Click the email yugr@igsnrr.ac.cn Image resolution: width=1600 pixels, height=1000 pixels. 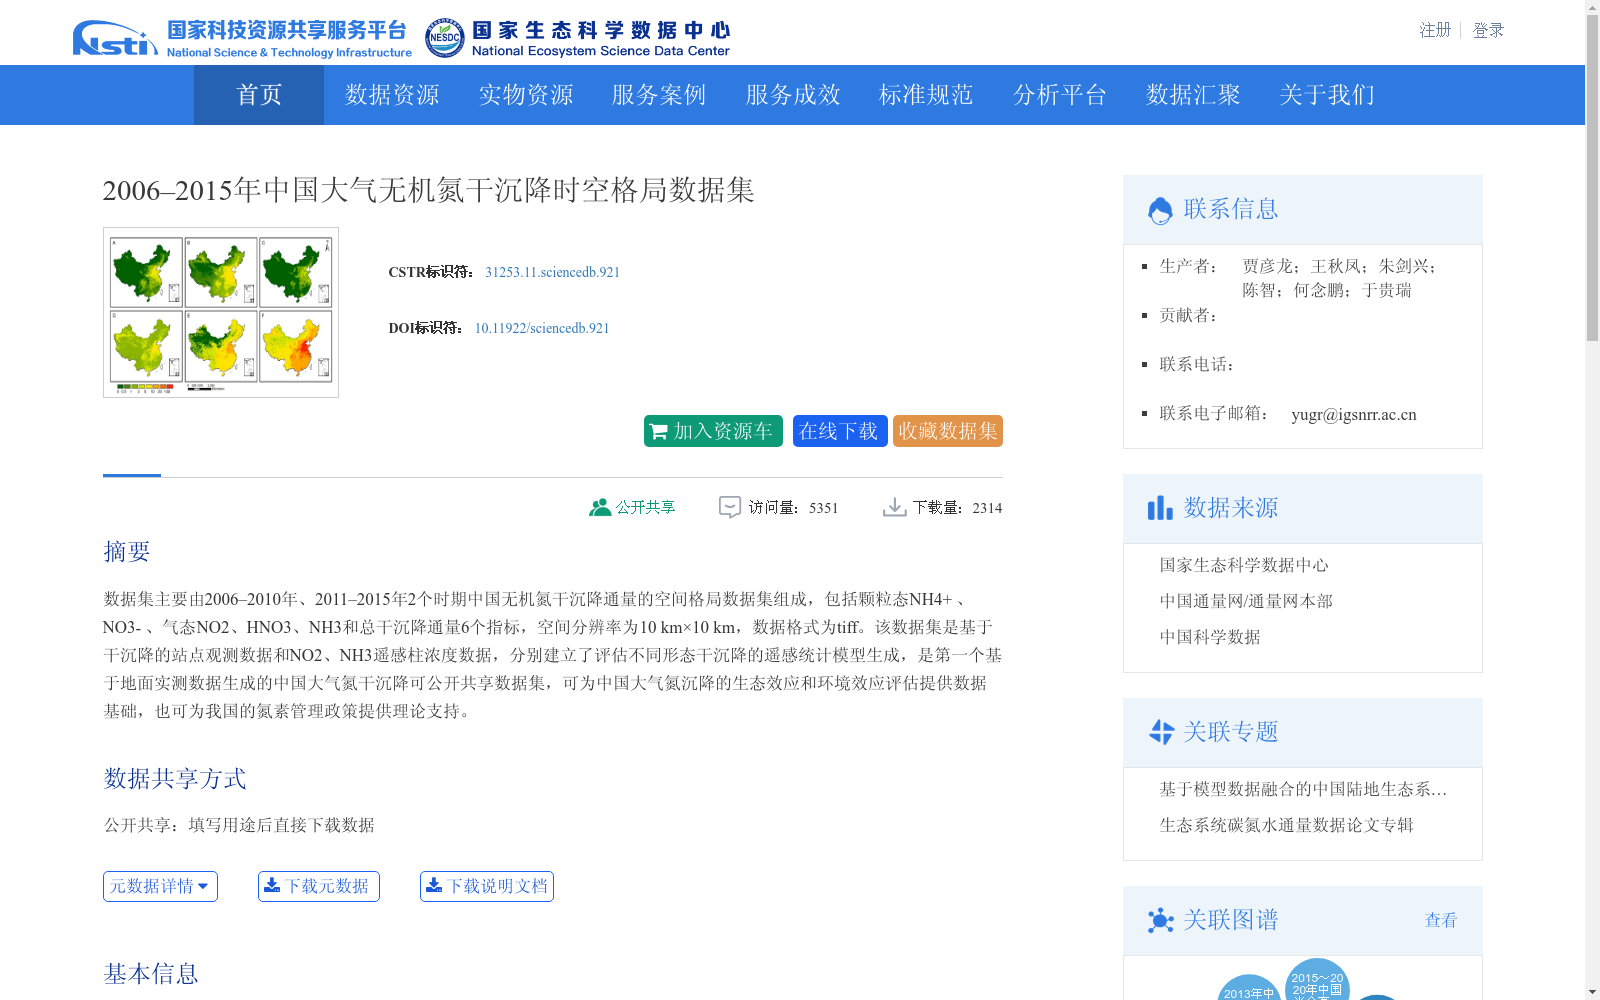point(1354,414)
